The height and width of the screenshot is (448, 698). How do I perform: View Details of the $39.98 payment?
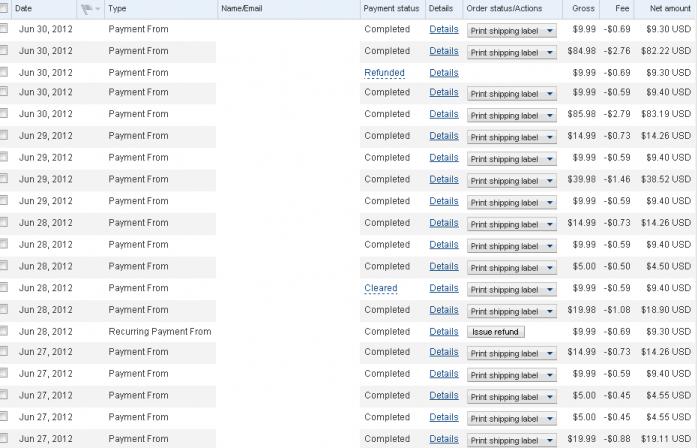[444, 179]
